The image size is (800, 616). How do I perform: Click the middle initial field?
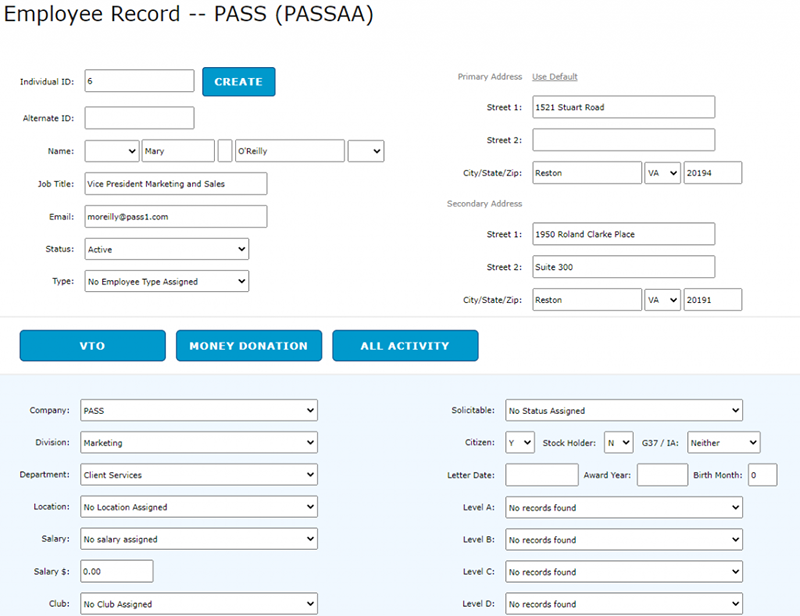tap(225, 151)
